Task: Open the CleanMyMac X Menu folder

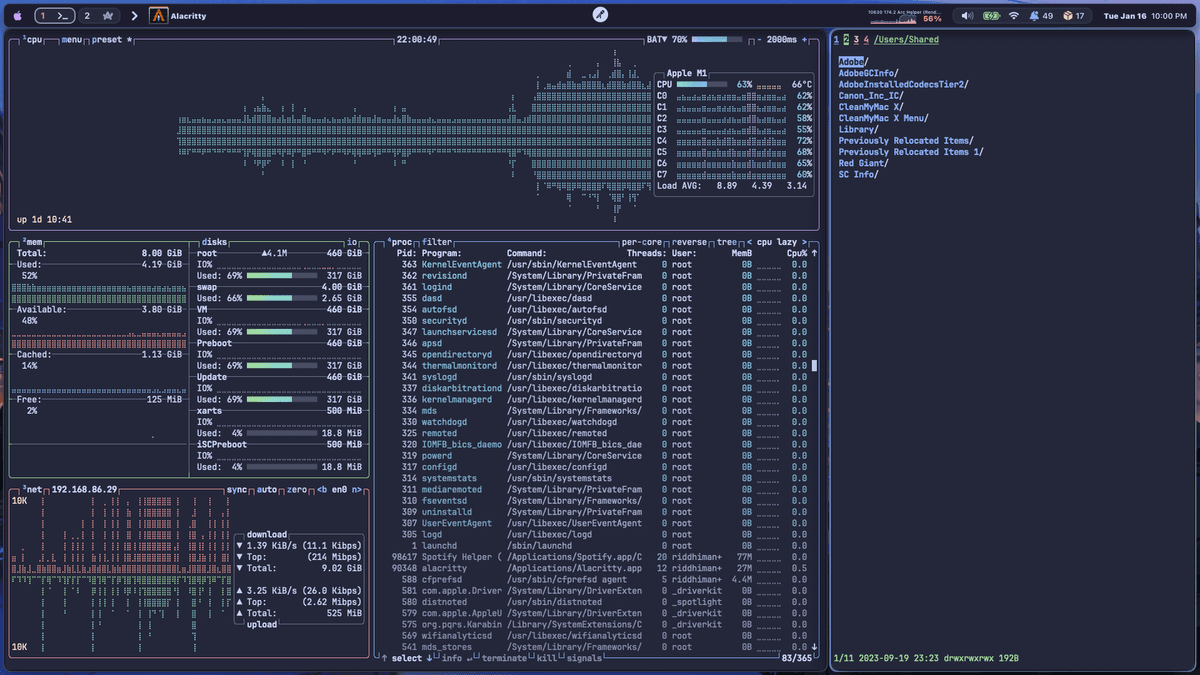Action: coord(882,118)
